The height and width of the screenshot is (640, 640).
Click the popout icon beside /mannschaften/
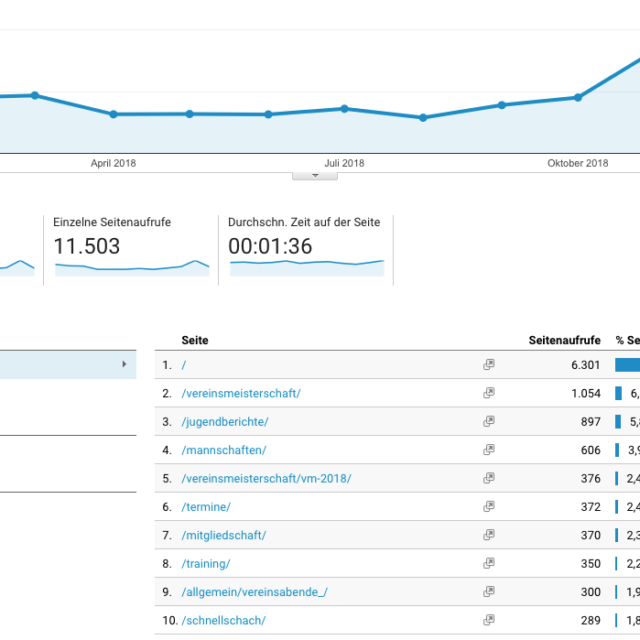tap(488, 450)
